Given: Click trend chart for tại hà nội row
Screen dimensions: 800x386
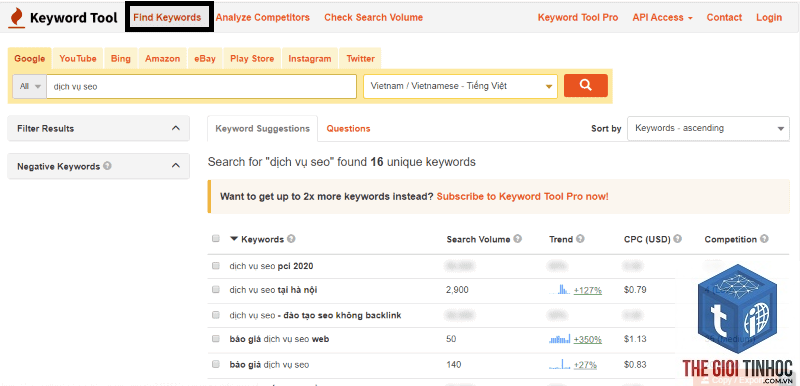Looking at the screenshot, I should (560, 290).
